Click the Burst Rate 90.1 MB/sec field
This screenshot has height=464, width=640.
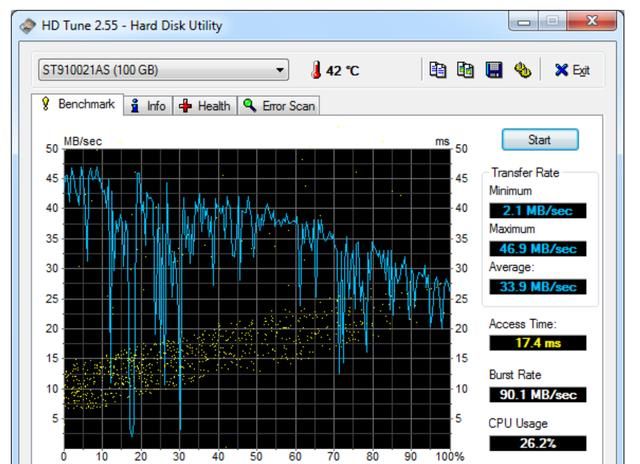click(537, 394)
